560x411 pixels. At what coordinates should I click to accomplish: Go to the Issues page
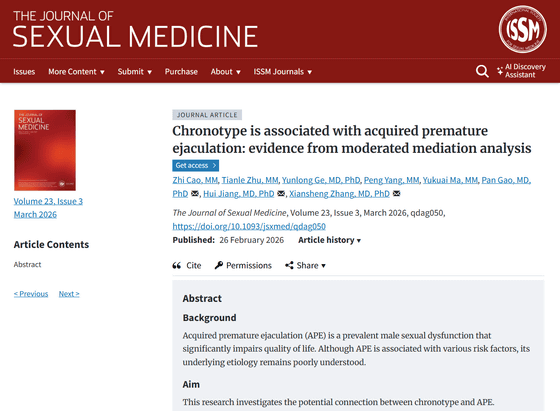[x=24, y=72]
